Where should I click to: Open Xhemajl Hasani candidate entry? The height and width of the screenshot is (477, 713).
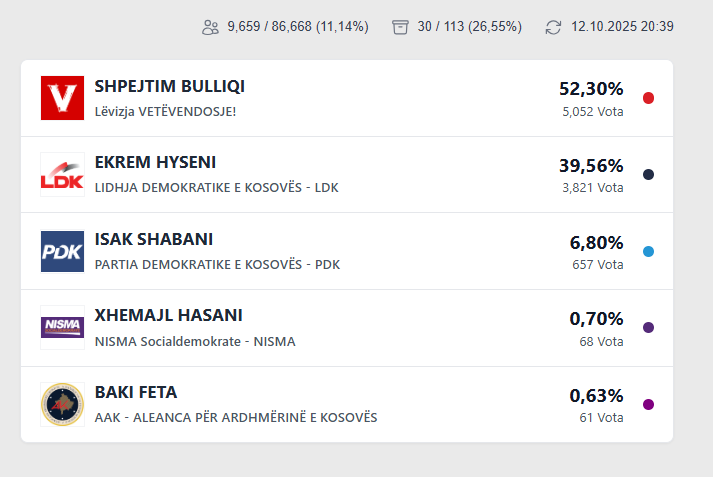coord(168,316)
